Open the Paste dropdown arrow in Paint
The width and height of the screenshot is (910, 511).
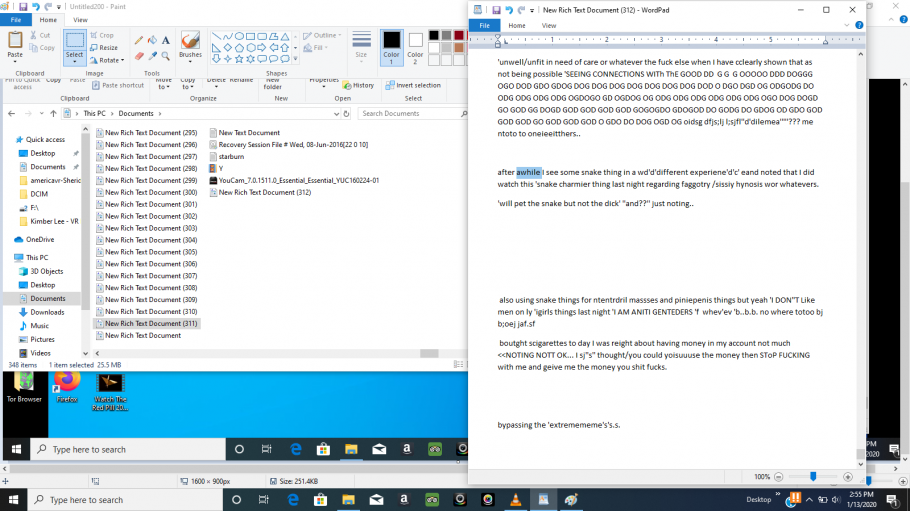[x=15, y=60]
